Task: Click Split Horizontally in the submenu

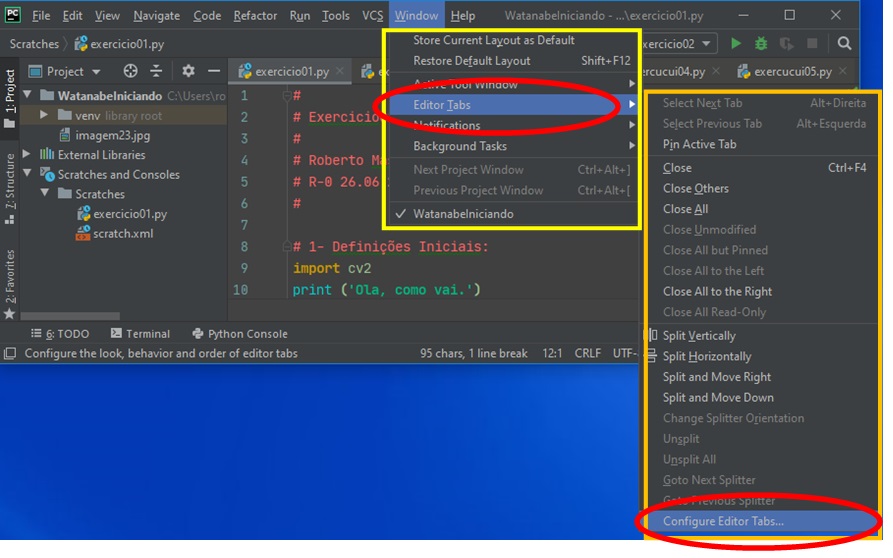Action: click(706, 357)
